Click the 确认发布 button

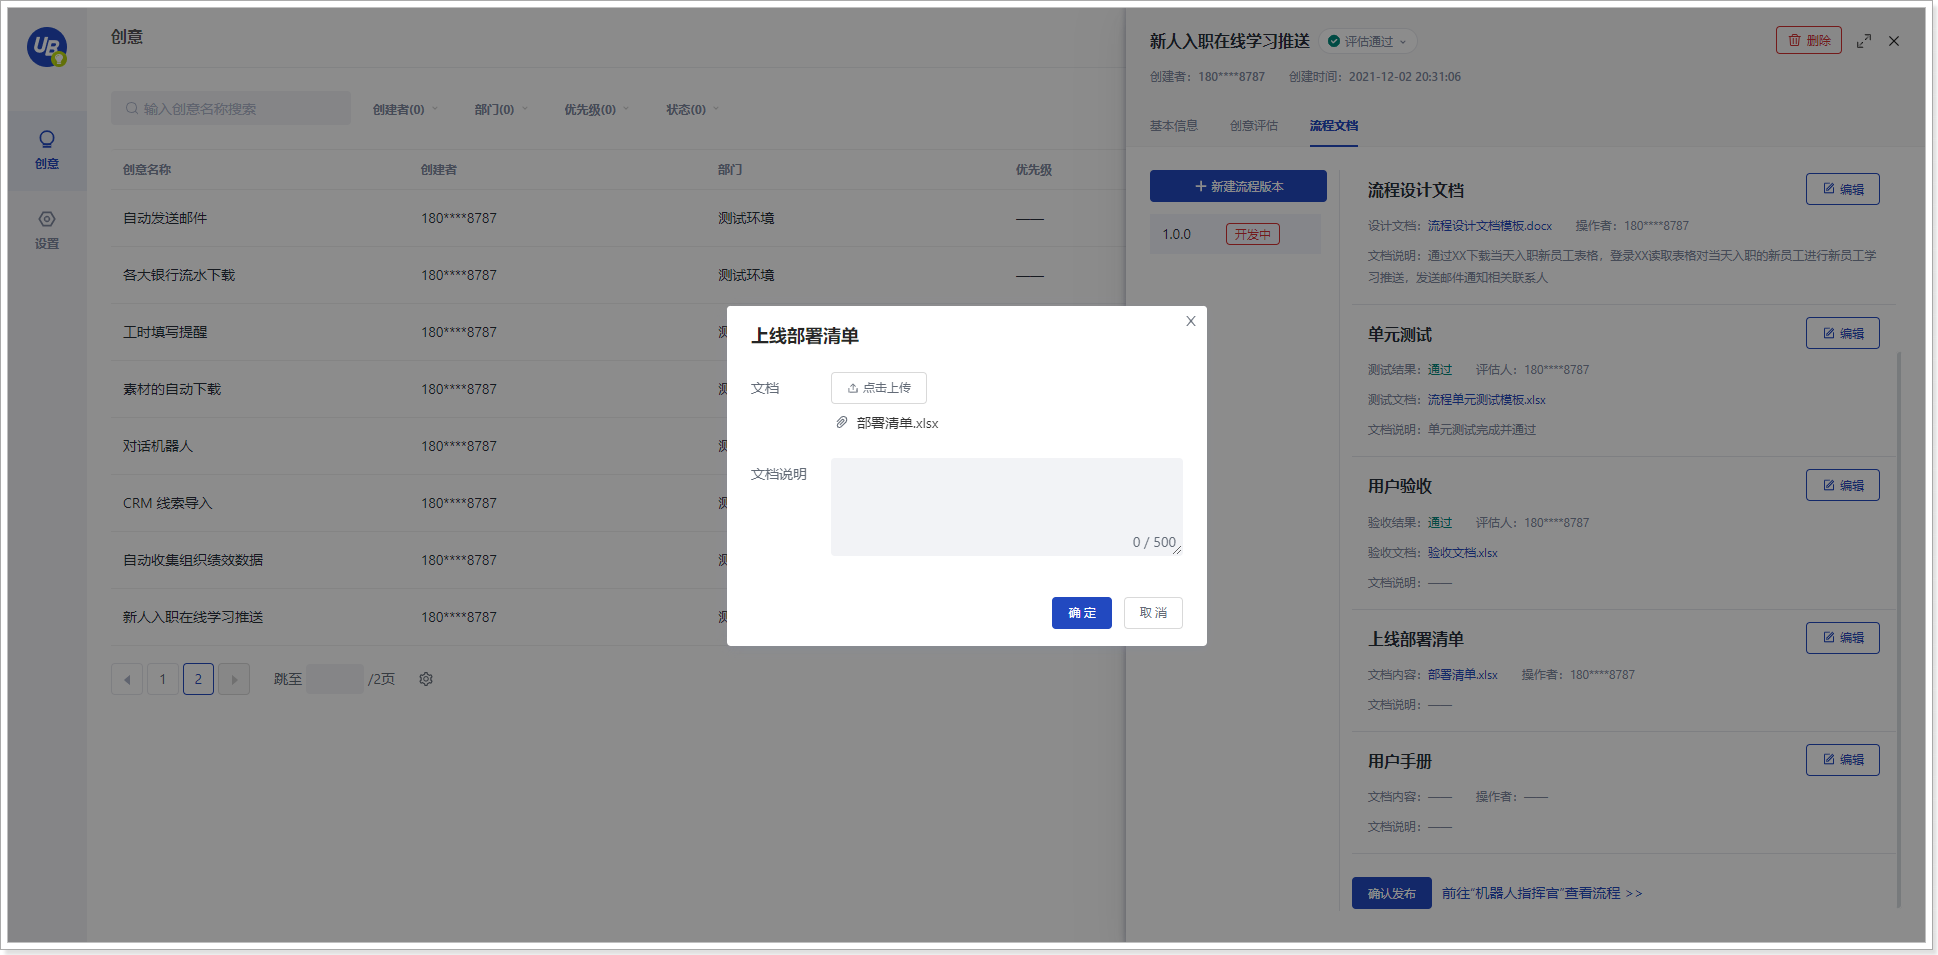[1391, 893]
